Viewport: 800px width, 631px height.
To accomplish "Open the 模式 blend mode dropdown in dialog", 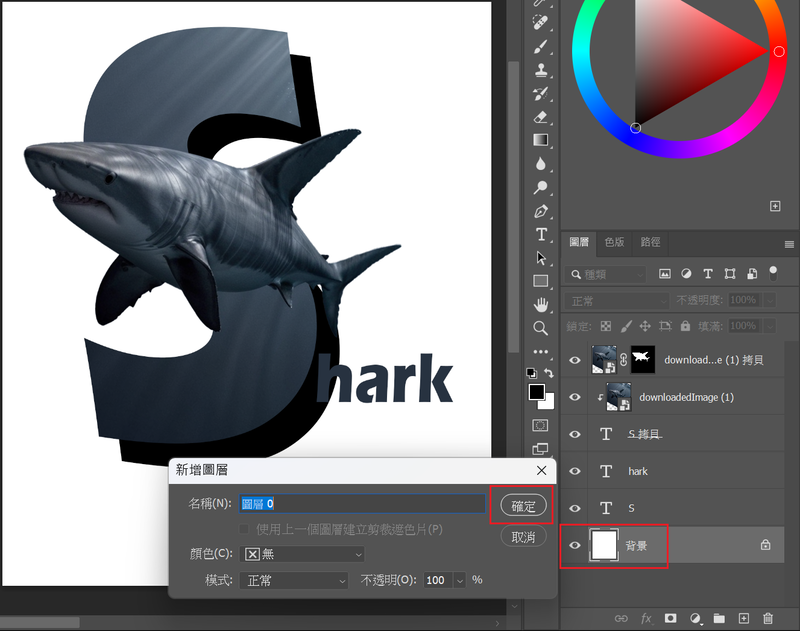I will (x=293, y=580).
